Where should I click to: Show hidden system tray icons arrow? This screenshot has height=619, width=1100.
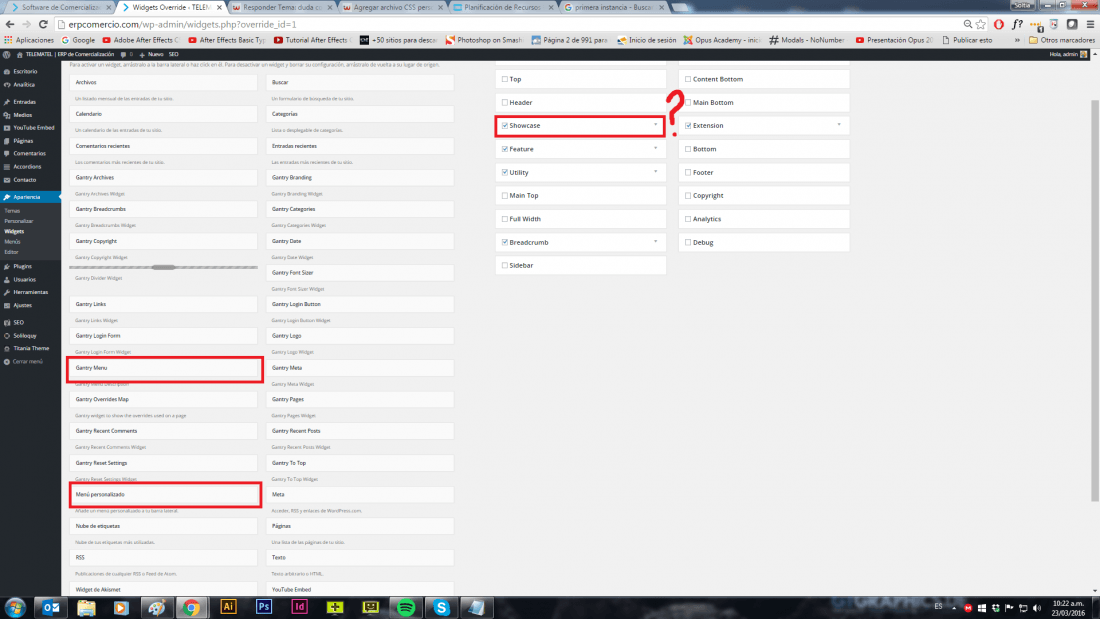[x=953, y=608]
